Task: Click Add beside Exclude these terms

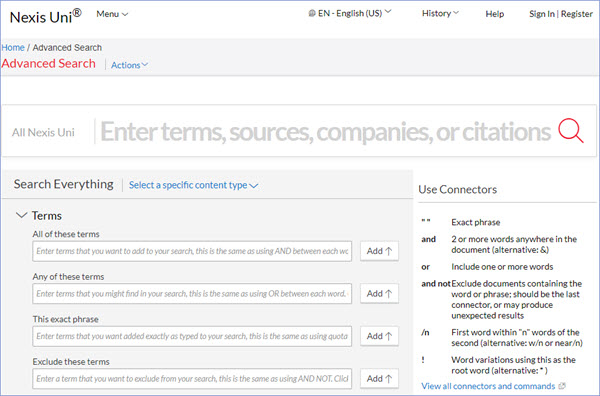Action: pos(379,378)
